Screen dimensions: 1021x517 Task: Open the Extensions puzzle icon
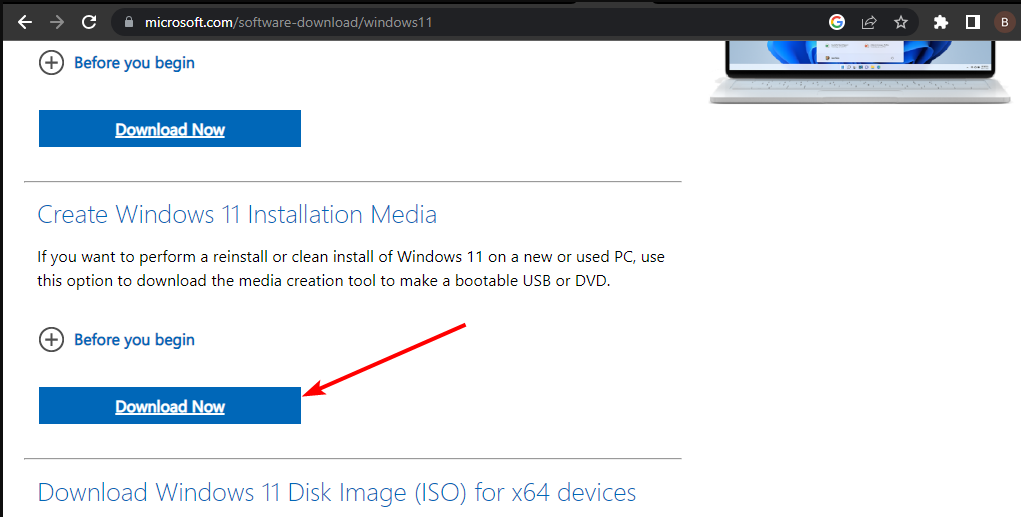tap(940, 22)
